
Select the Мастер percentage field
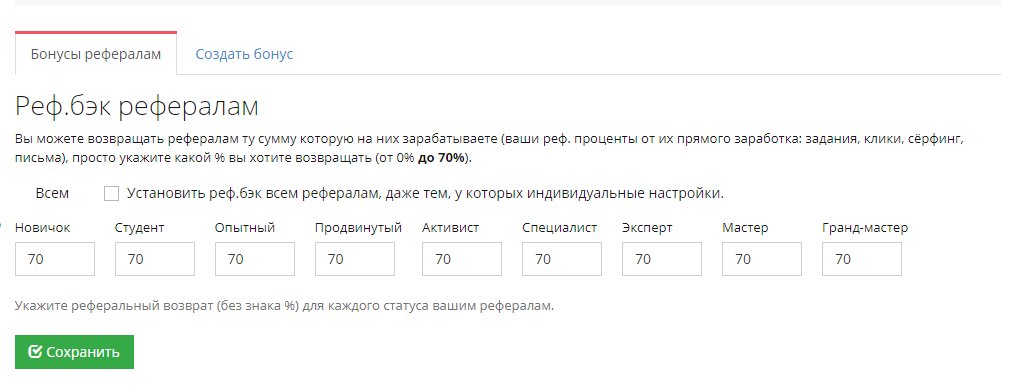pos(762,259)
